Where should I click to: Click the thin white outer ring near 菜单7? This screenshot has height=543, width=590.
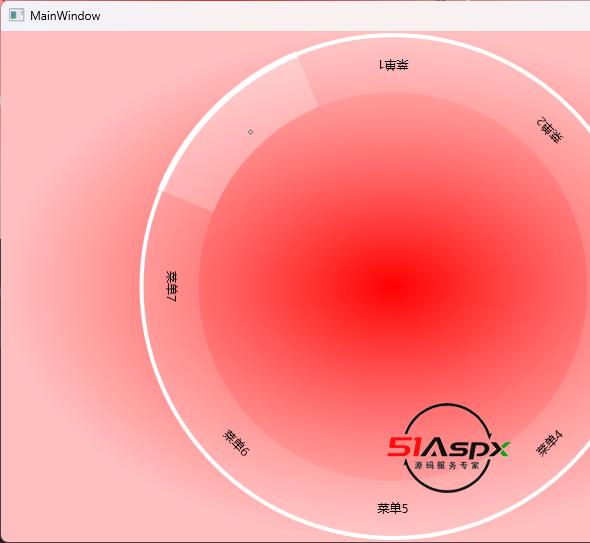coord(143,286)
